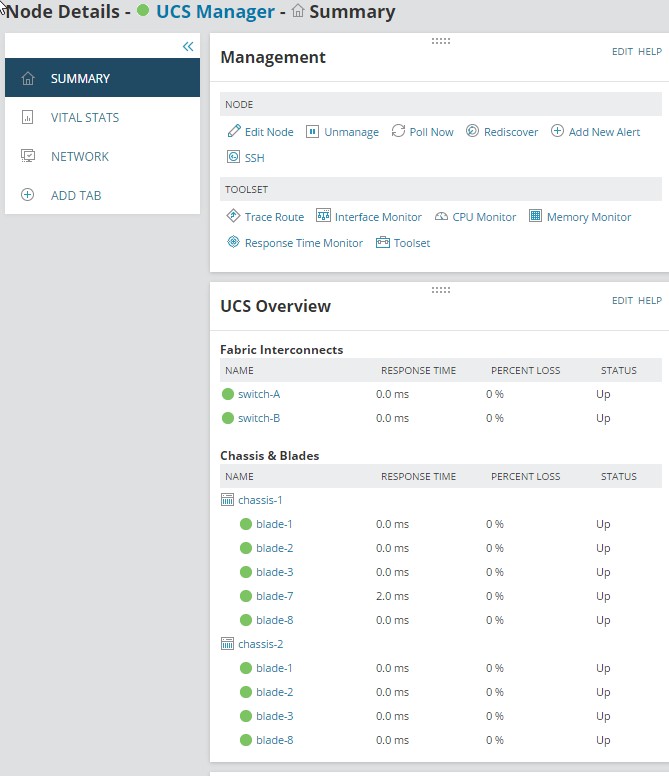Click the Vital Stats chart icon
Screen dimensions: 669x776
28,117
